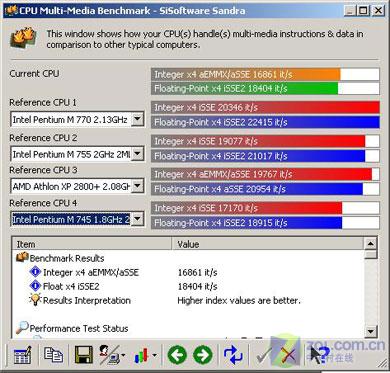Open the dropdown arrow next to user-computer icon

(123, 355)
